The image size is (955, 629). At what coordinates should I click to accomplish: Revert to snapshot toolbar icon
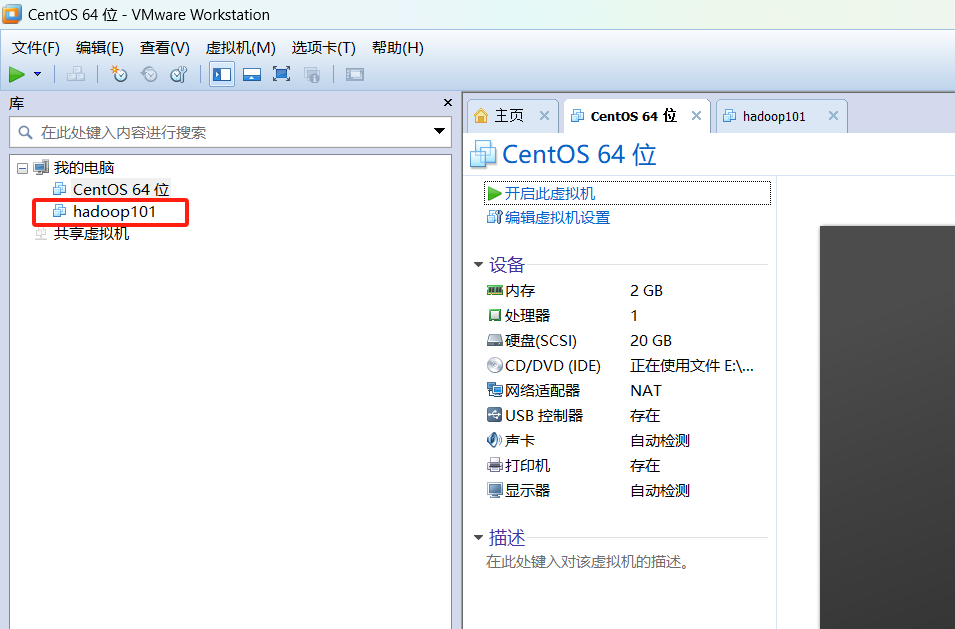point(149,74)
